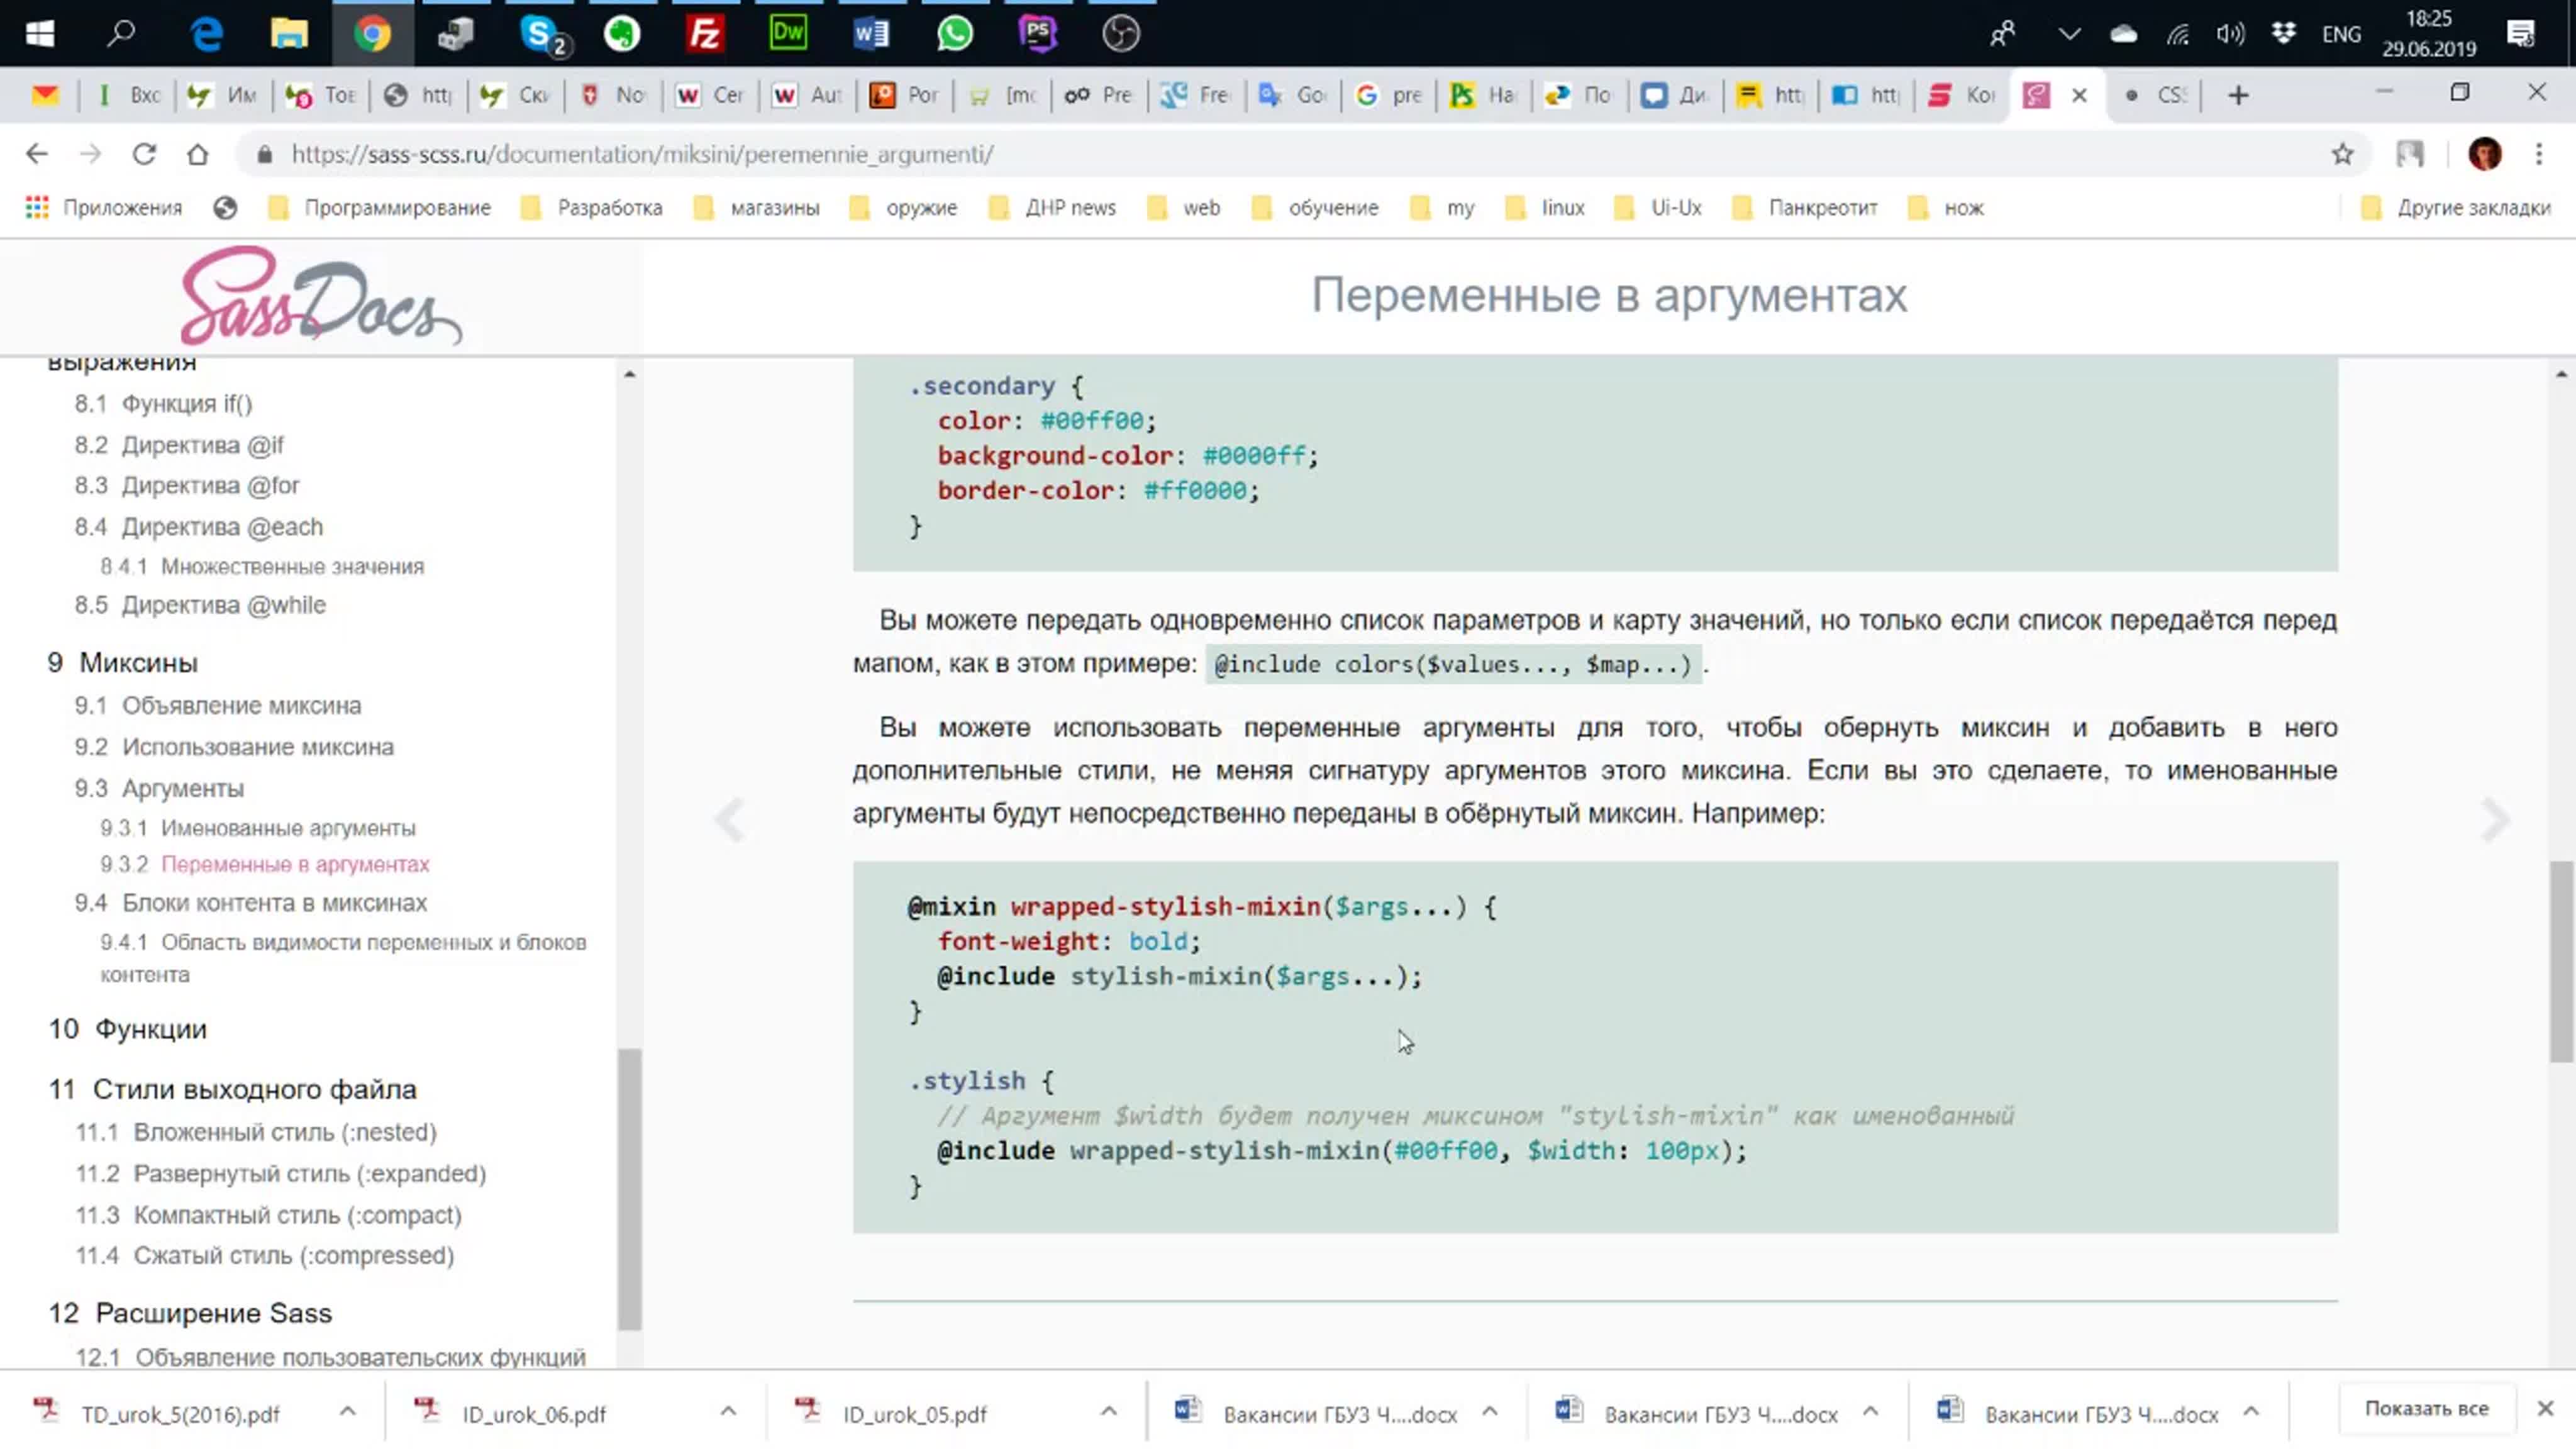Expand options for TD_urok_5(2016).pdf download

(x=347, y=1411)
